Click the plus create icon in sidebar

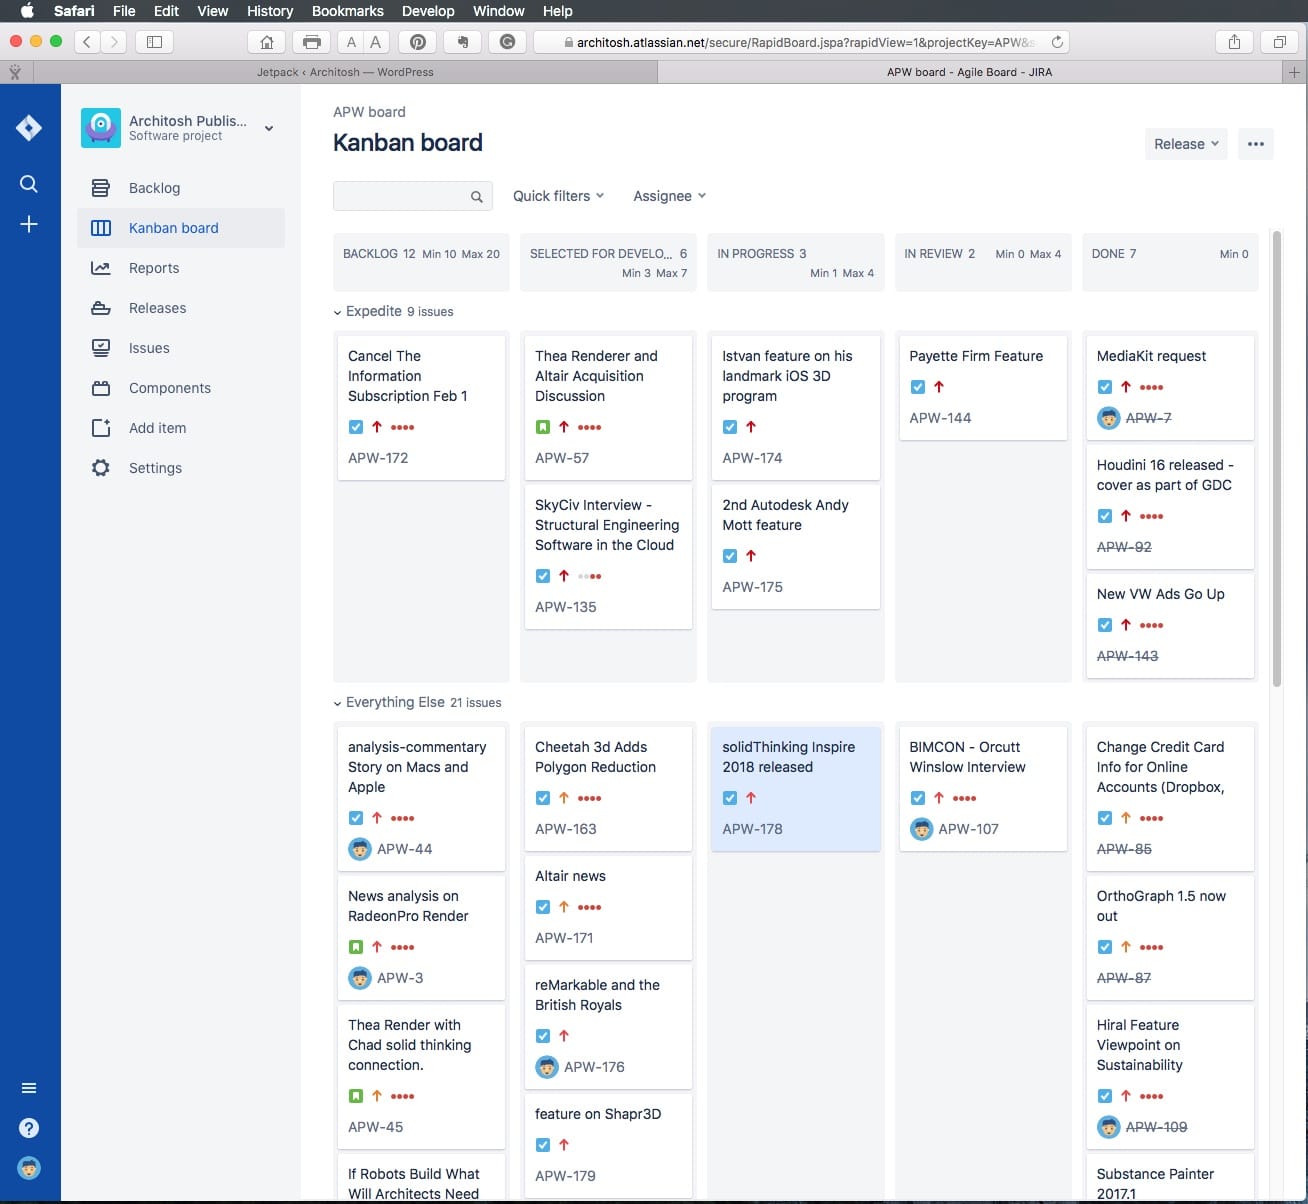pos(29,224)
